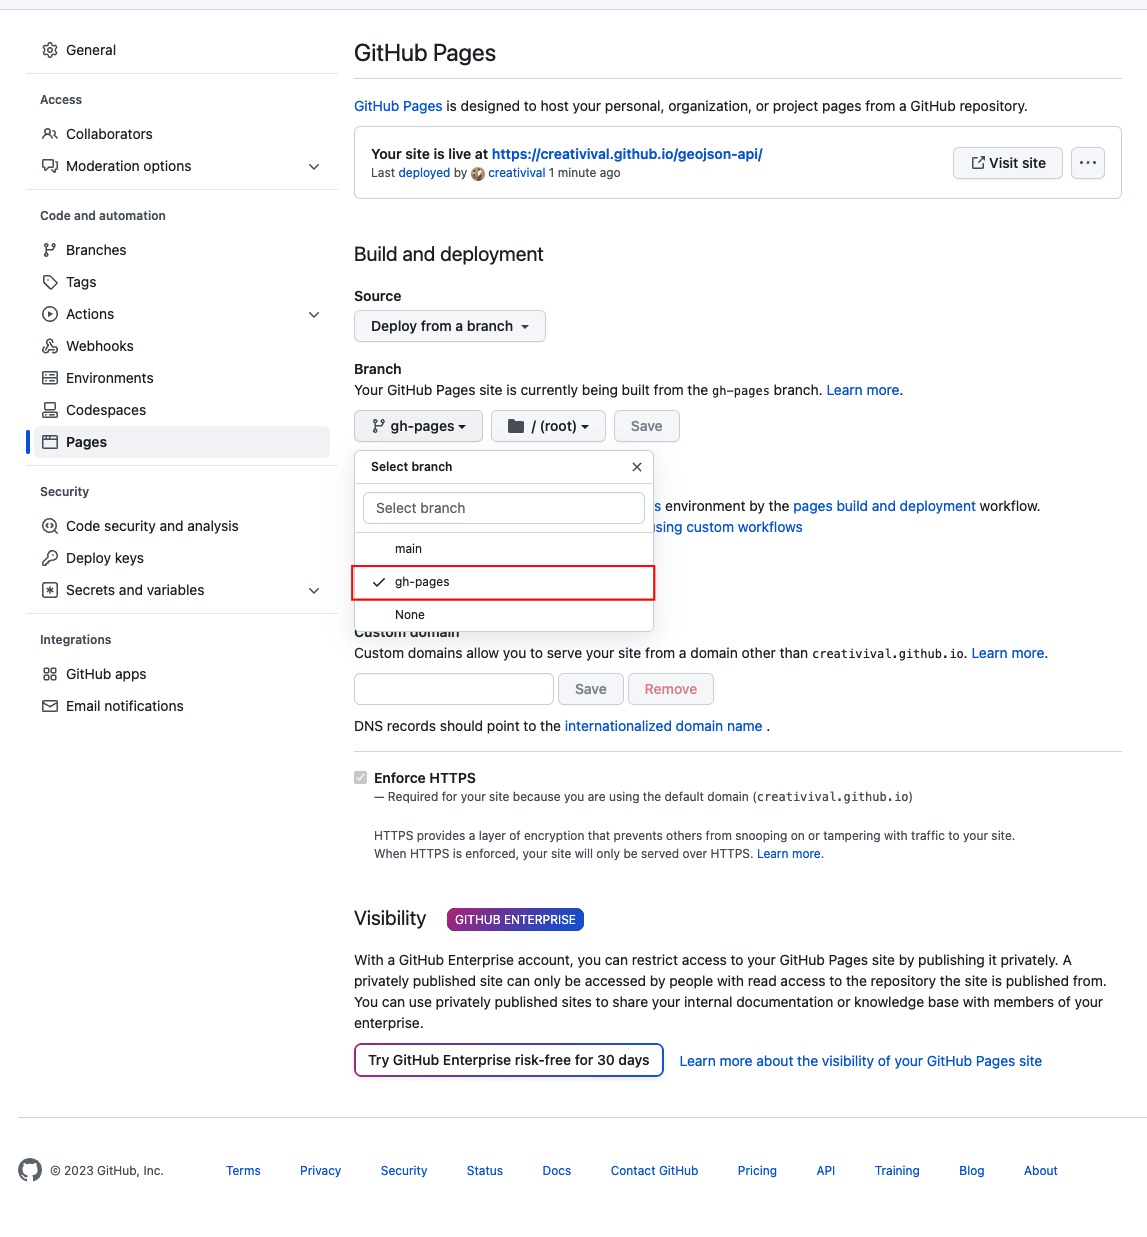This screenshot has height=1237, width=1147.
Task: Click the Email notifications envelope icon
Action: [50, 706]
